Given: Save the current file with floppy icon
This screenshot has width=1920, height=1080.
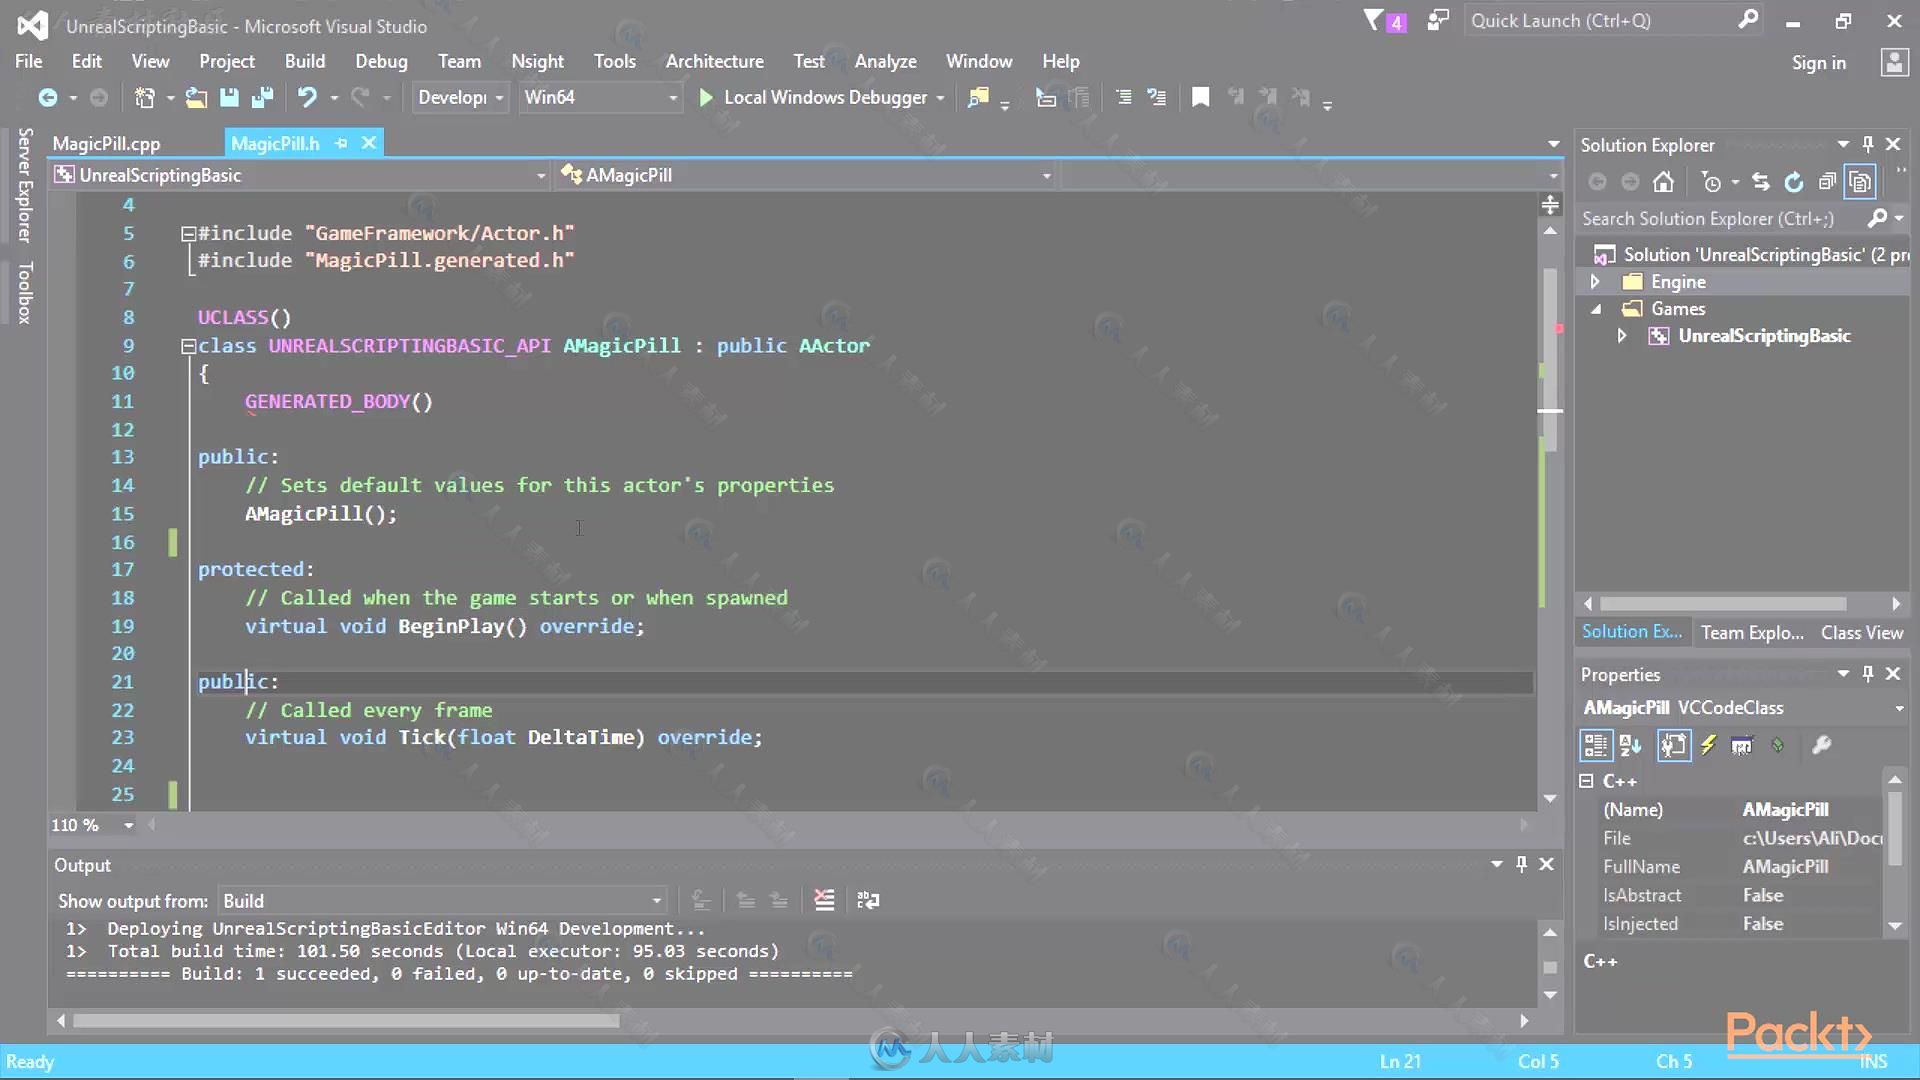Looking at the screenshot, I should click(229, 97).
